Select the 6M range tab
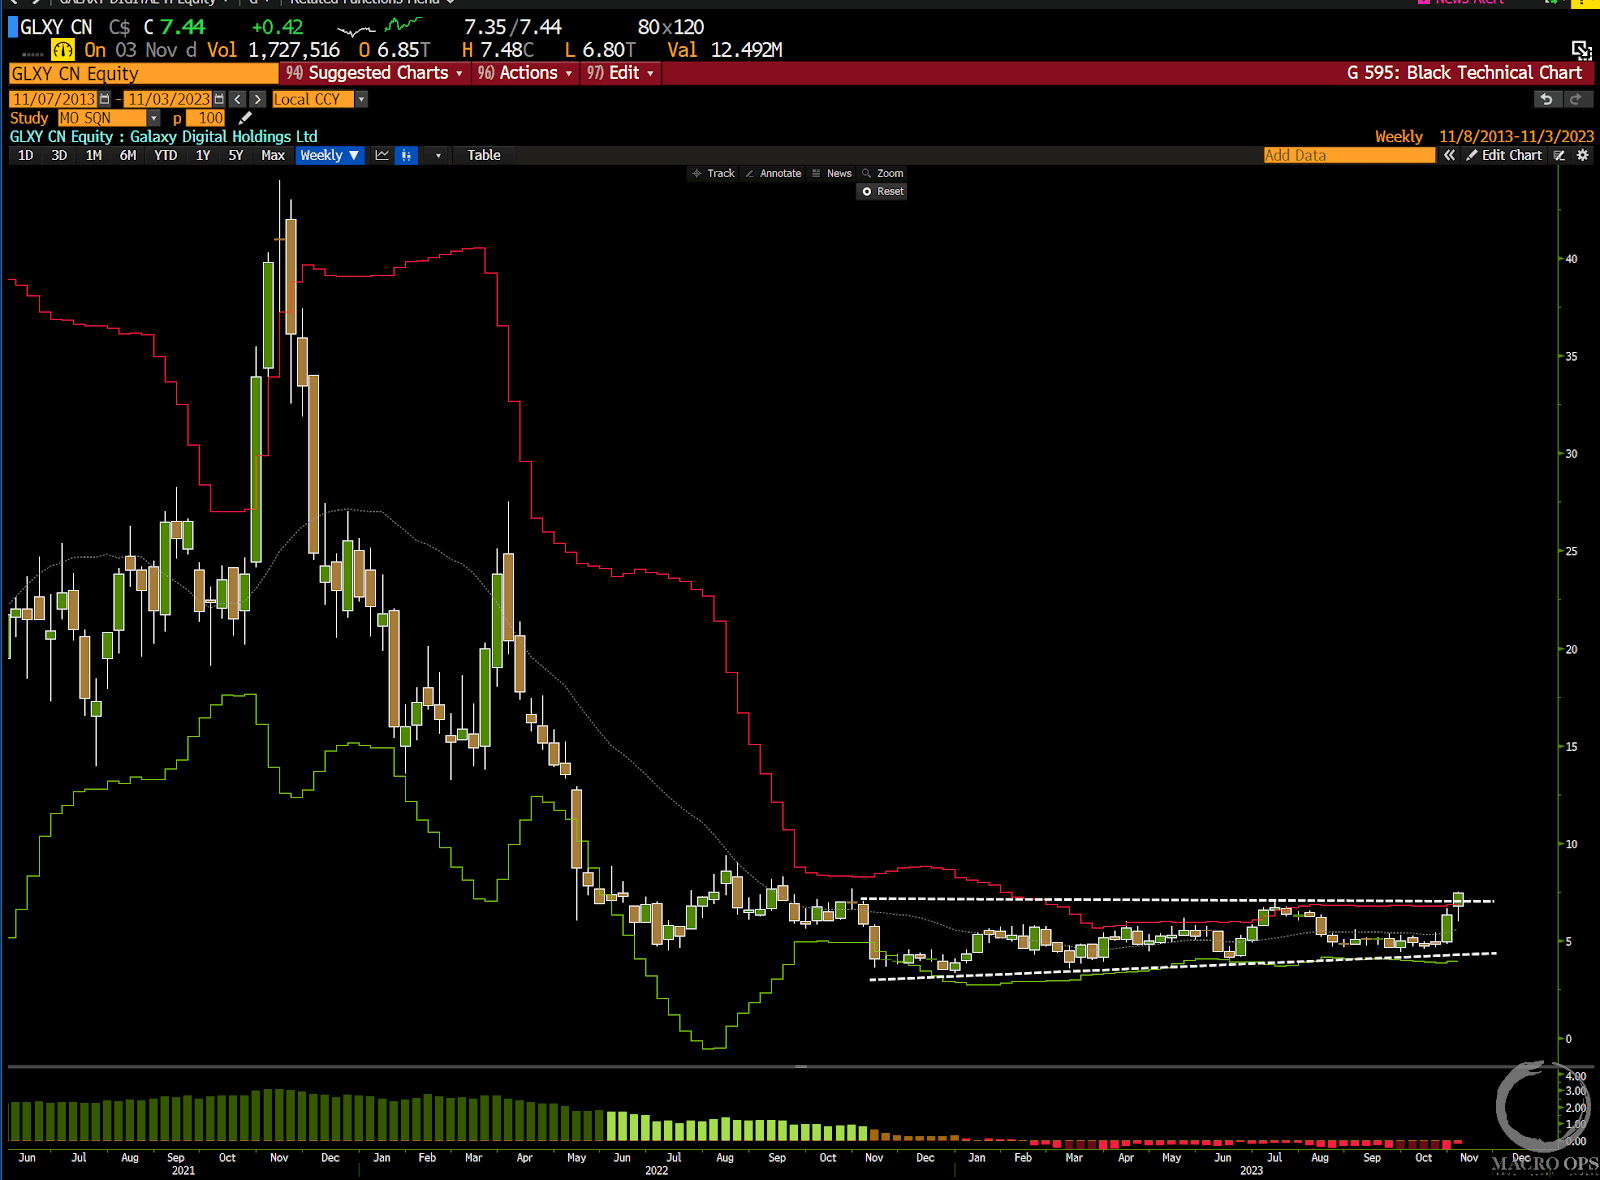The width and height of the screenshot is (1600, 1180). click(128, 155)
